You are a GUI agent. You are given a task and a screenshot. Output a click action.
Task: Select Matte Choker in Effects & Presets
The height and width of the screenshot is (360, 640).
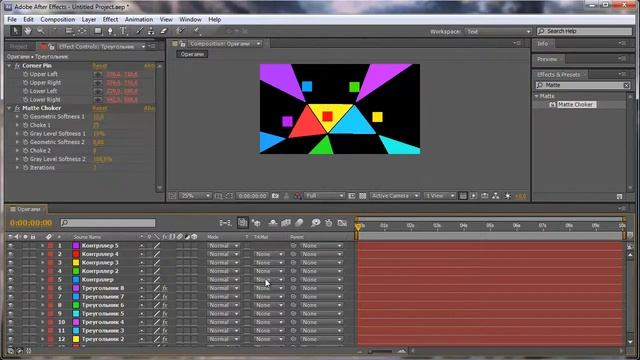point(575,105)
